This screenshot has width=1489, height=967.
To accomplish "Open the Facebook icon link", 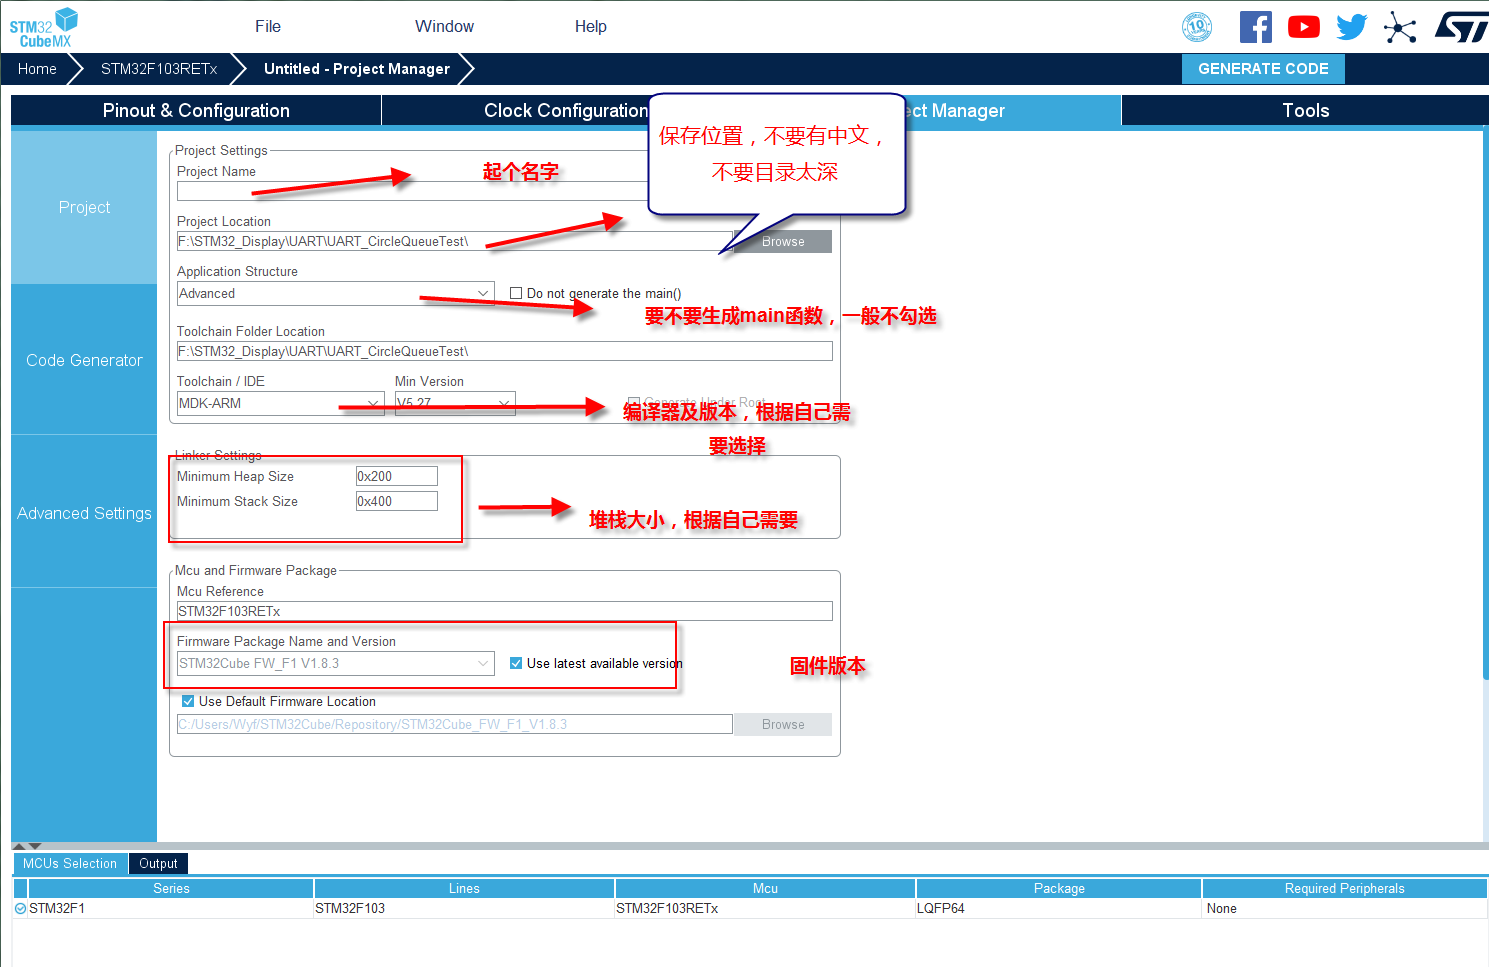I will click(1256, 27).
